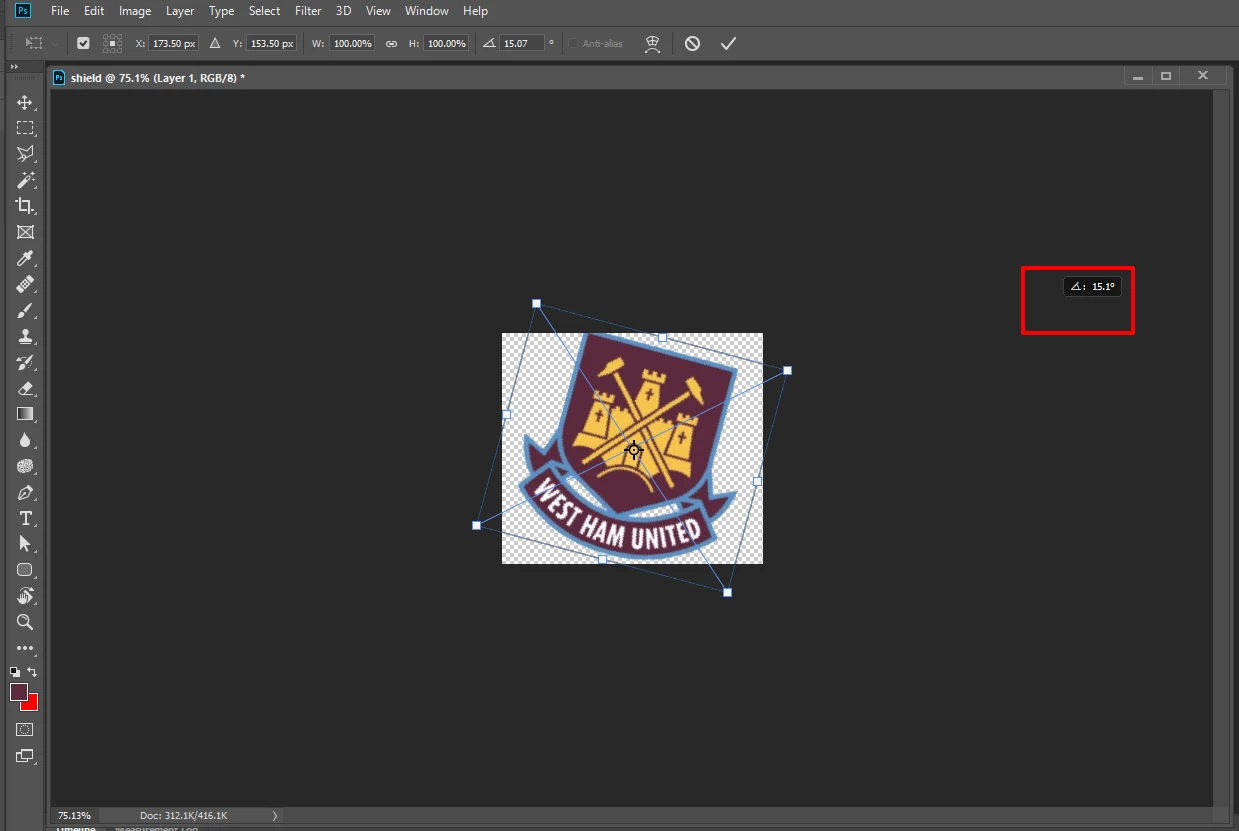Select the Magic Wand tool
This screenshot has width=1239, height=831.
(x=25, y=180)
